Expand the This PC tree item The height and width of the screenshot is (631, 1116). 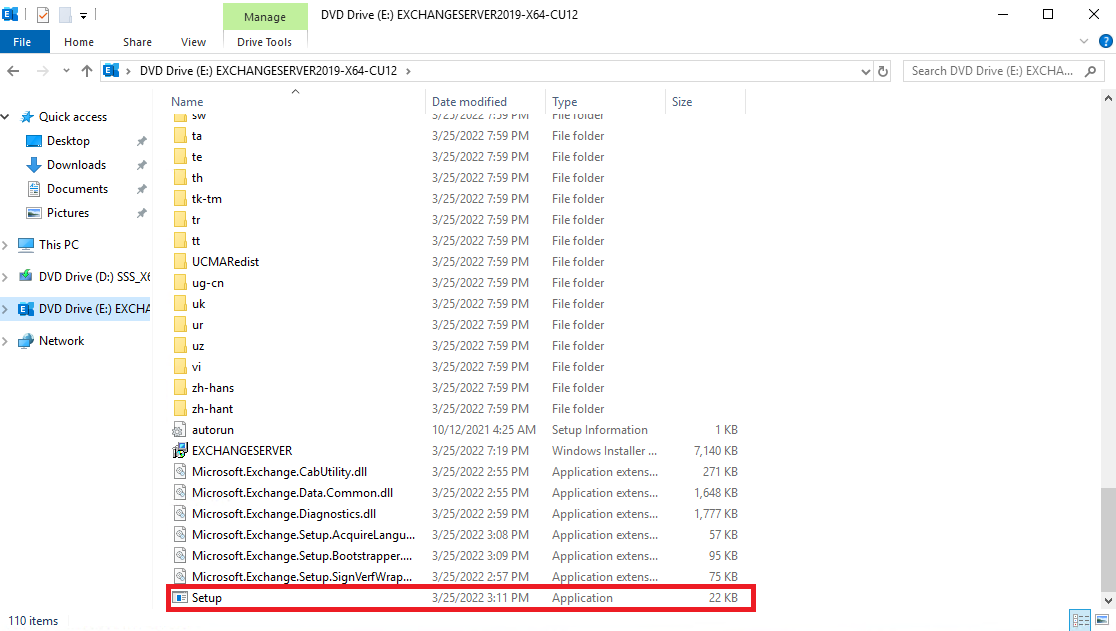(8, 244)
